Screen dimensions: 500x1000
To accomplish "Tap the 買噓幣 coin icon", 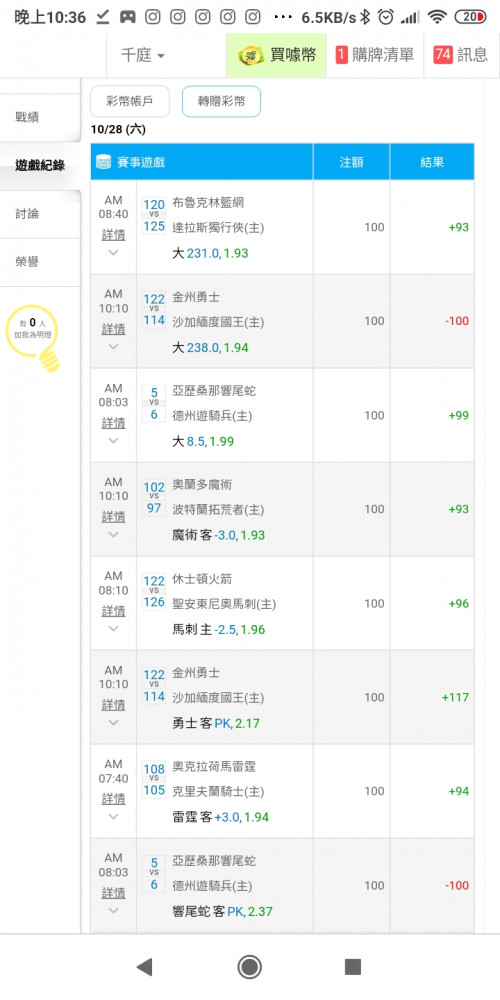I will tap(251, 55).
